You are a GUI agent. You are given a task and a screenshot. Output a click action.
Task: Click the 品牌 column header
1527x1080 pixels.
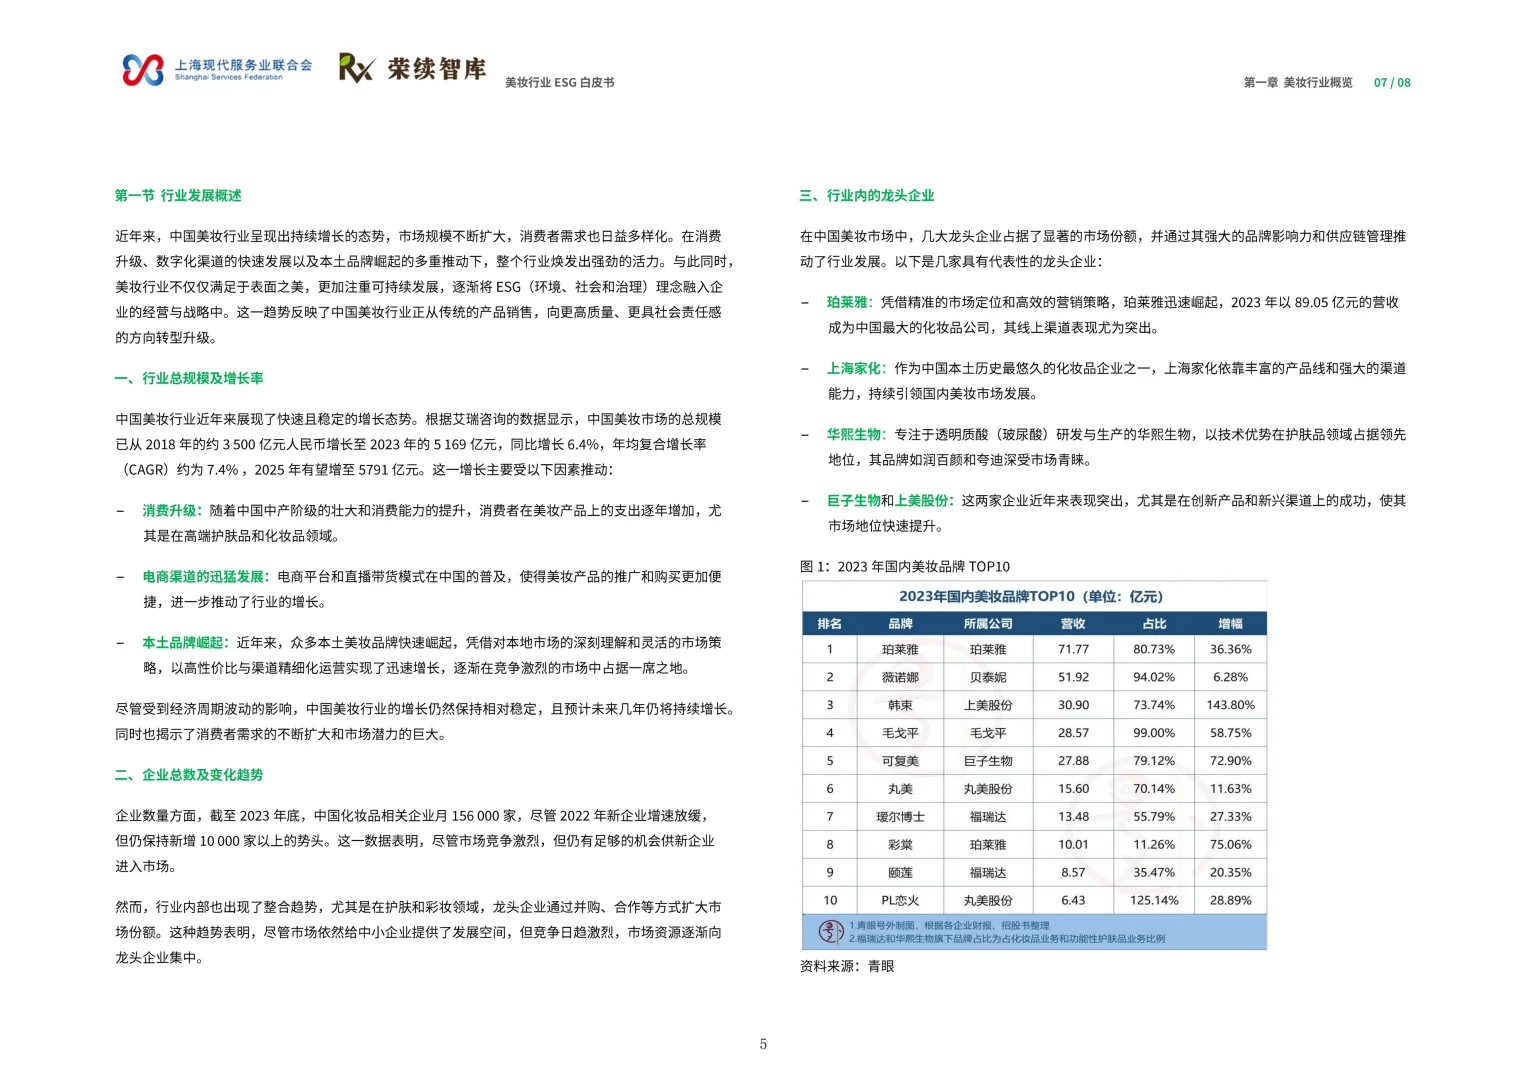[x=900, y=624]
